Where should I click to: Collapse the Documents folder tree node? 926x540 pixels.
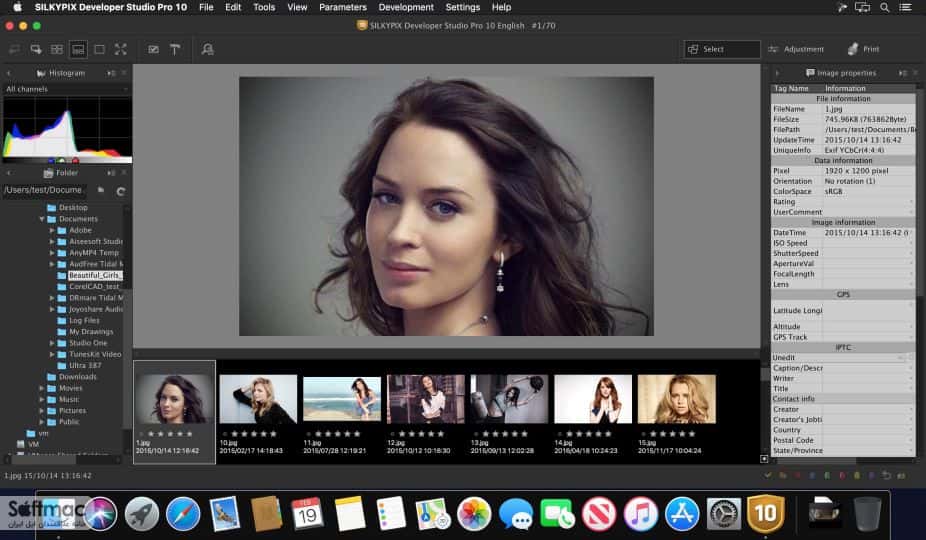pyautogui.click(x=42, y=219)
